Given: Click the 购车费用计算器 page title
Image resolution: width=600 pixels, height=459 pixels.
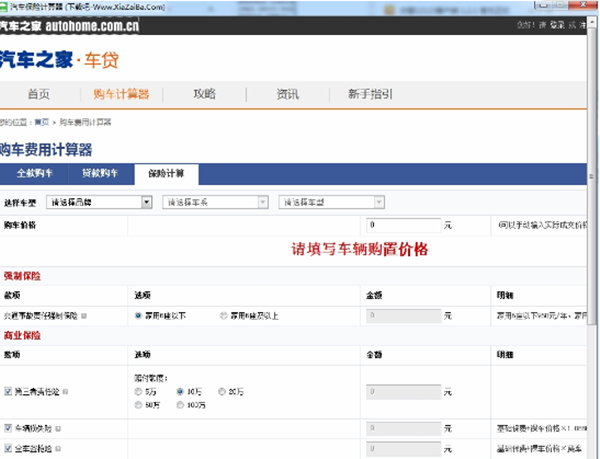Looking at the screenshot, I should point(46,150).
